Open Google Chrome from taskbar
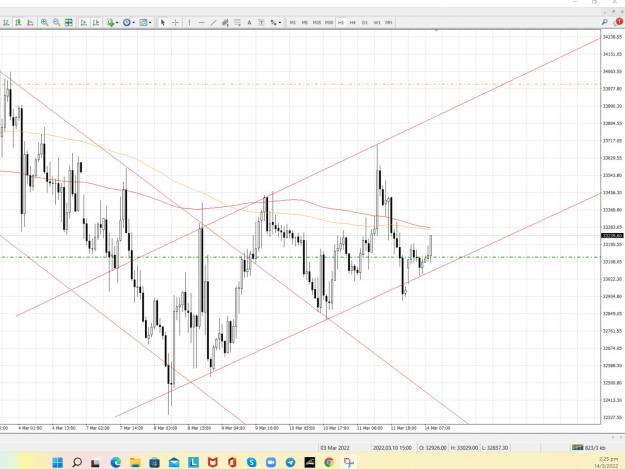Image resolution: width=625 pixels, height=469 pixels. click(x=329, y=462)
